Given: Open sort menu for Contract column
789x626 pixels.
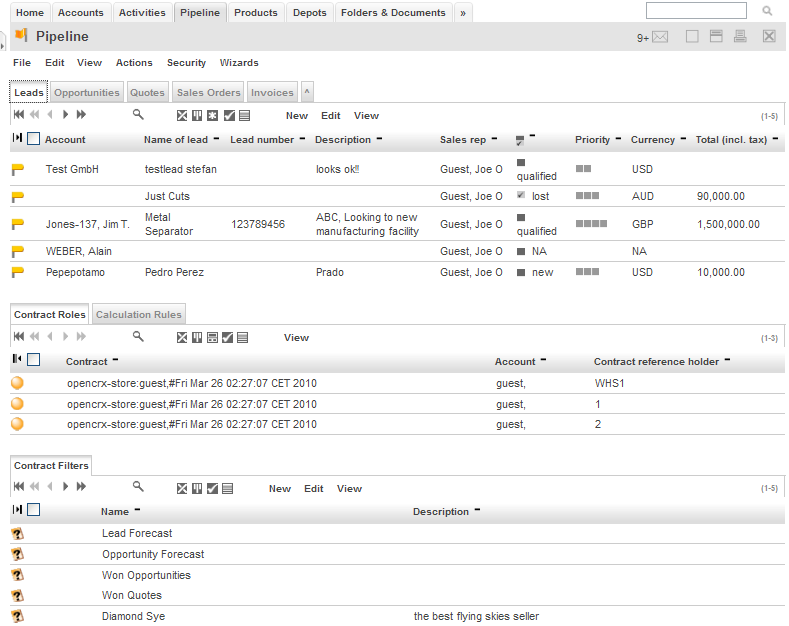Looking at the screenshot, I should pyautogui.click(x=115, y=360).
